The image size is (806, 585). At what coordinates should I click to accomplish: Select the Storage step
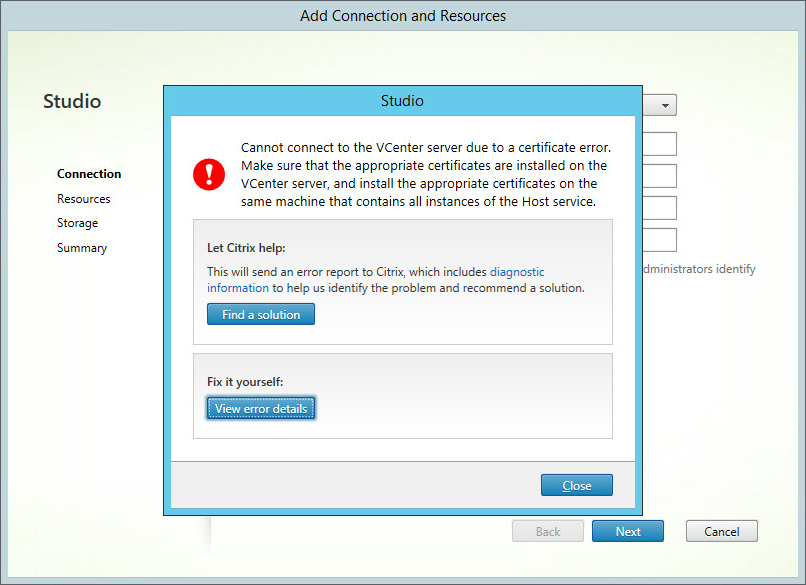[x=77, y=222]
